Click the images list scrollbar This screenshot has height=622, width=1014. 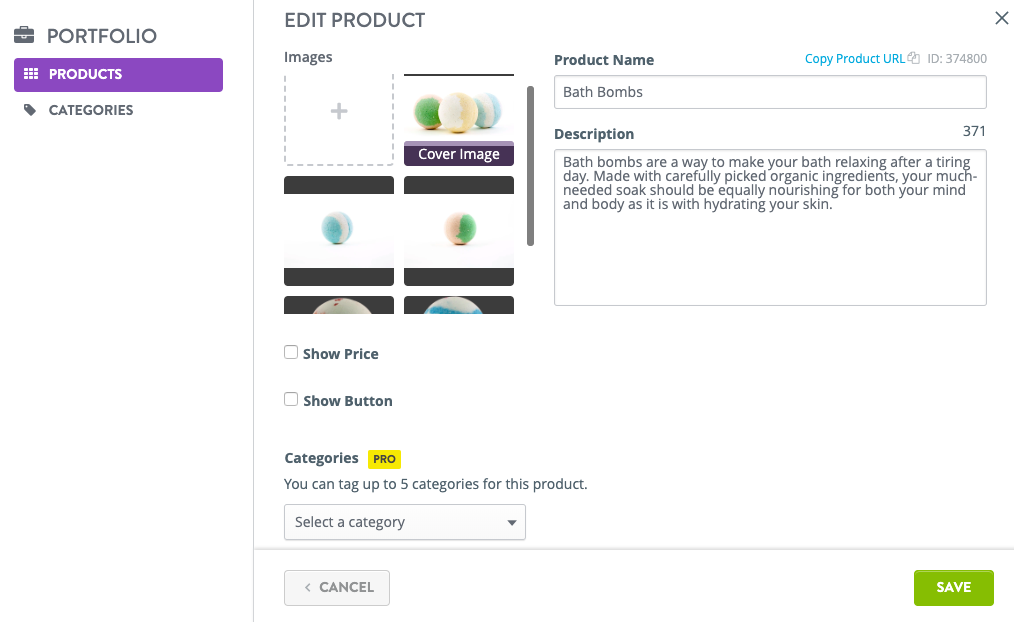(x=530, y=166)
